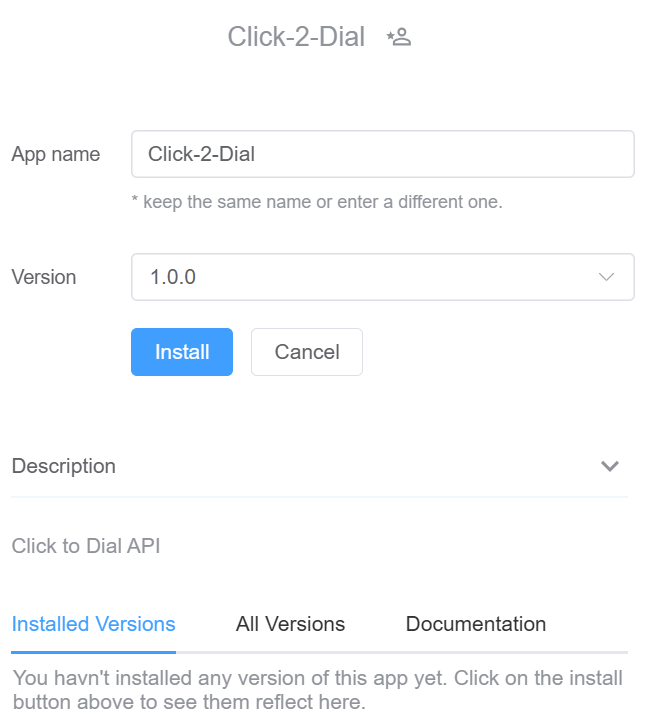Click the Cancel button
The height and width of the screenshot is (715, 648).
click(x=307, y=352)
